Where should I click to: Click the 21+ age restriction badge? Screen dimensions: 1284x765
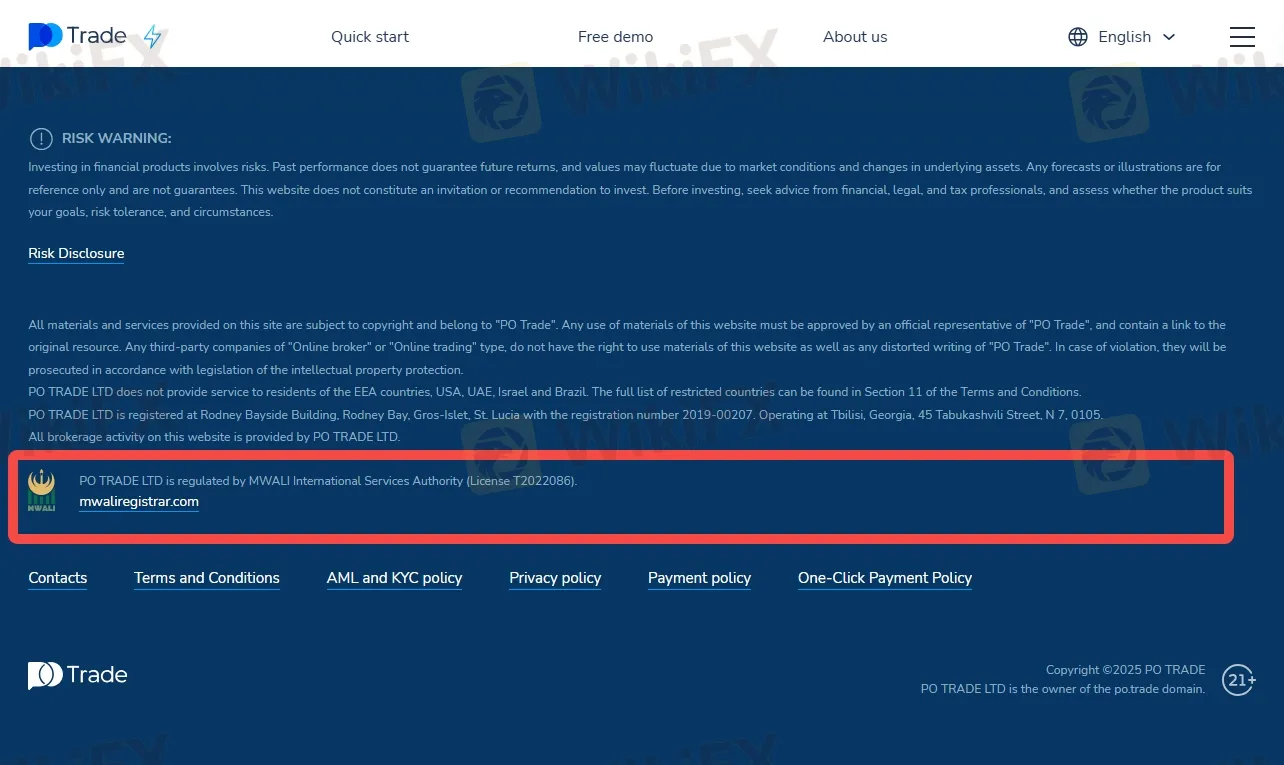click(x=1239, y=680)
